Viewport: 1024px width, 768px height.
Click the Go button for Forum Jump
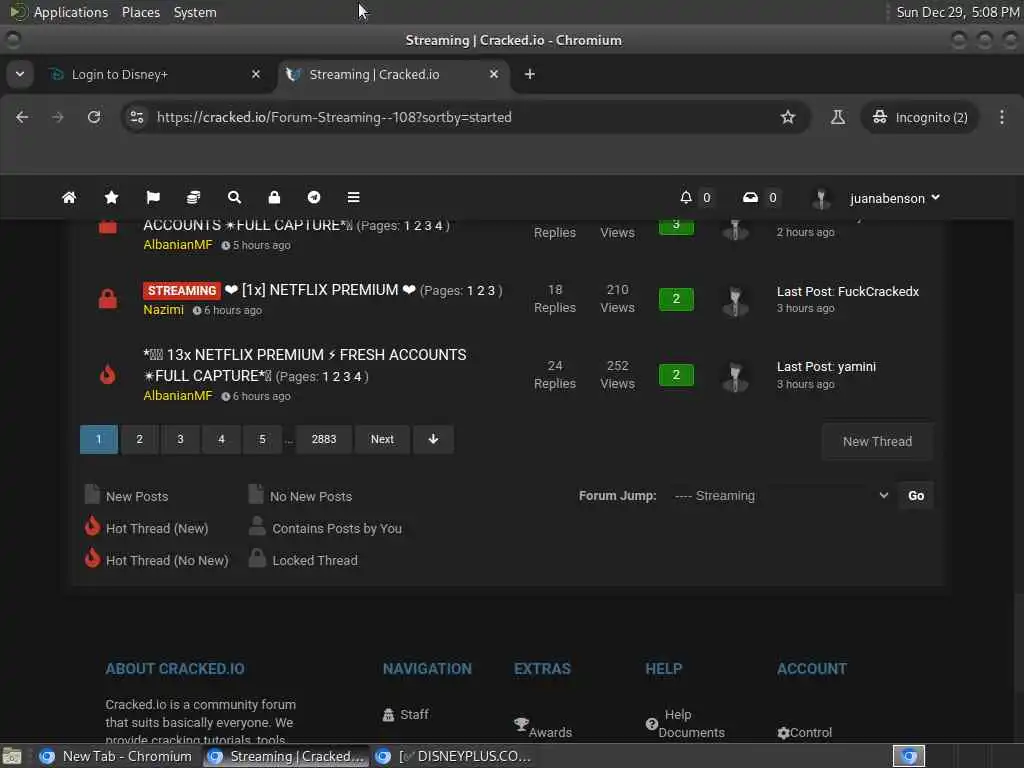click(x=916, y=496)
